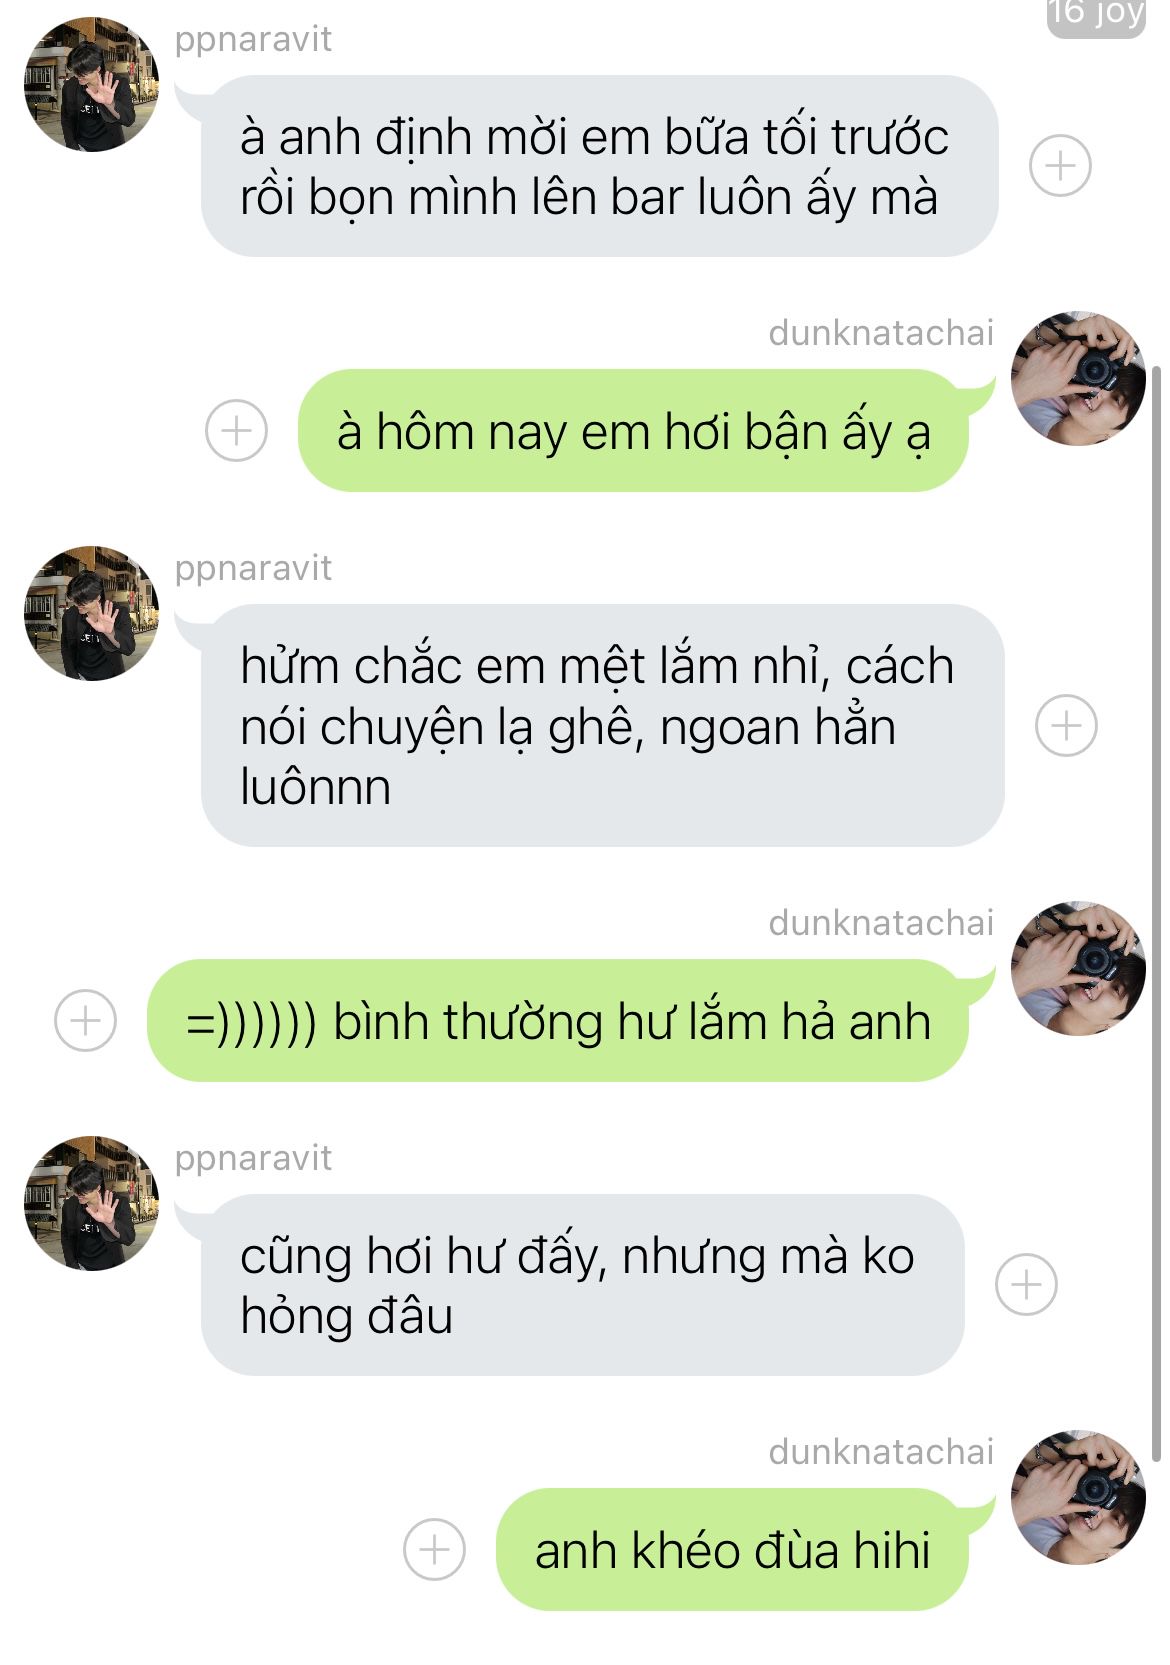This screenshot has height=1665, width=1170.
Task: Tap plus icon beside 'à anh định mời' message
Action: tap(1060, 166)
